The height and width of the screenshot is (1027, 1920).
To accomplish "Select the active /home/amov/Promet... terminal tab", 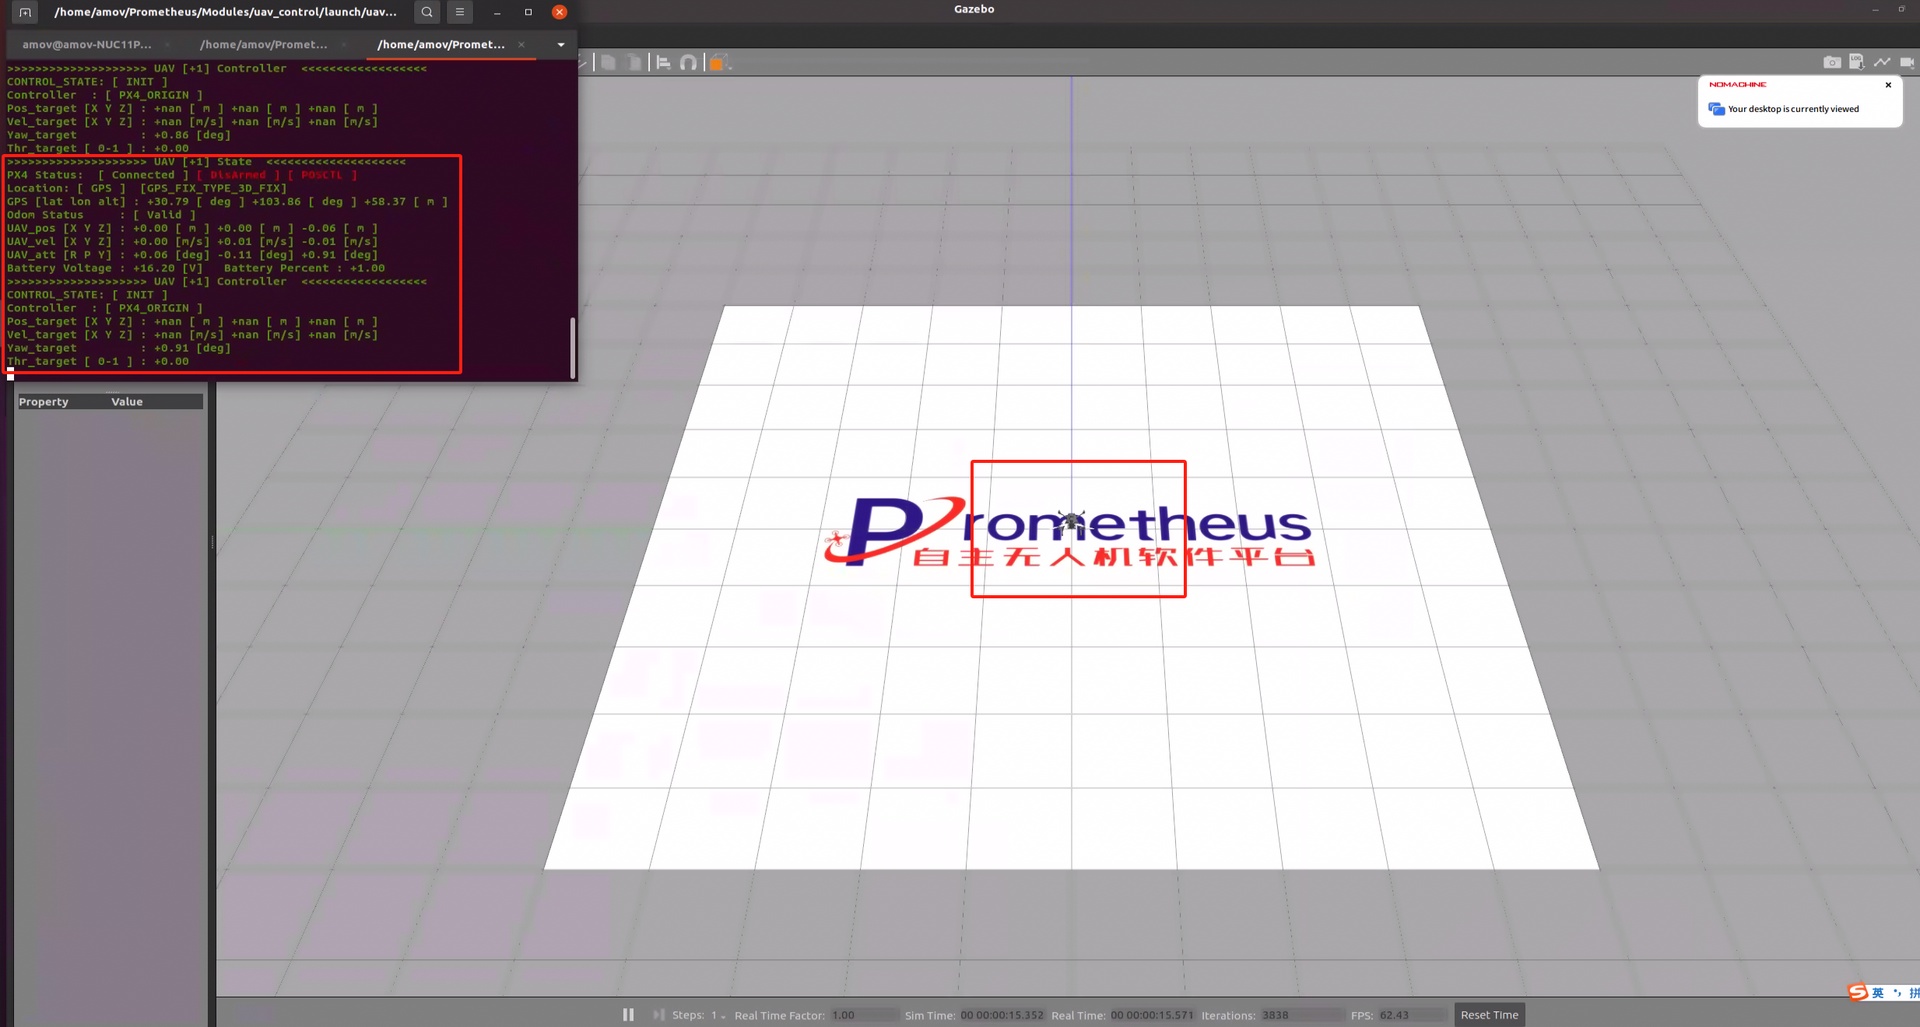I will coord(441,44).
